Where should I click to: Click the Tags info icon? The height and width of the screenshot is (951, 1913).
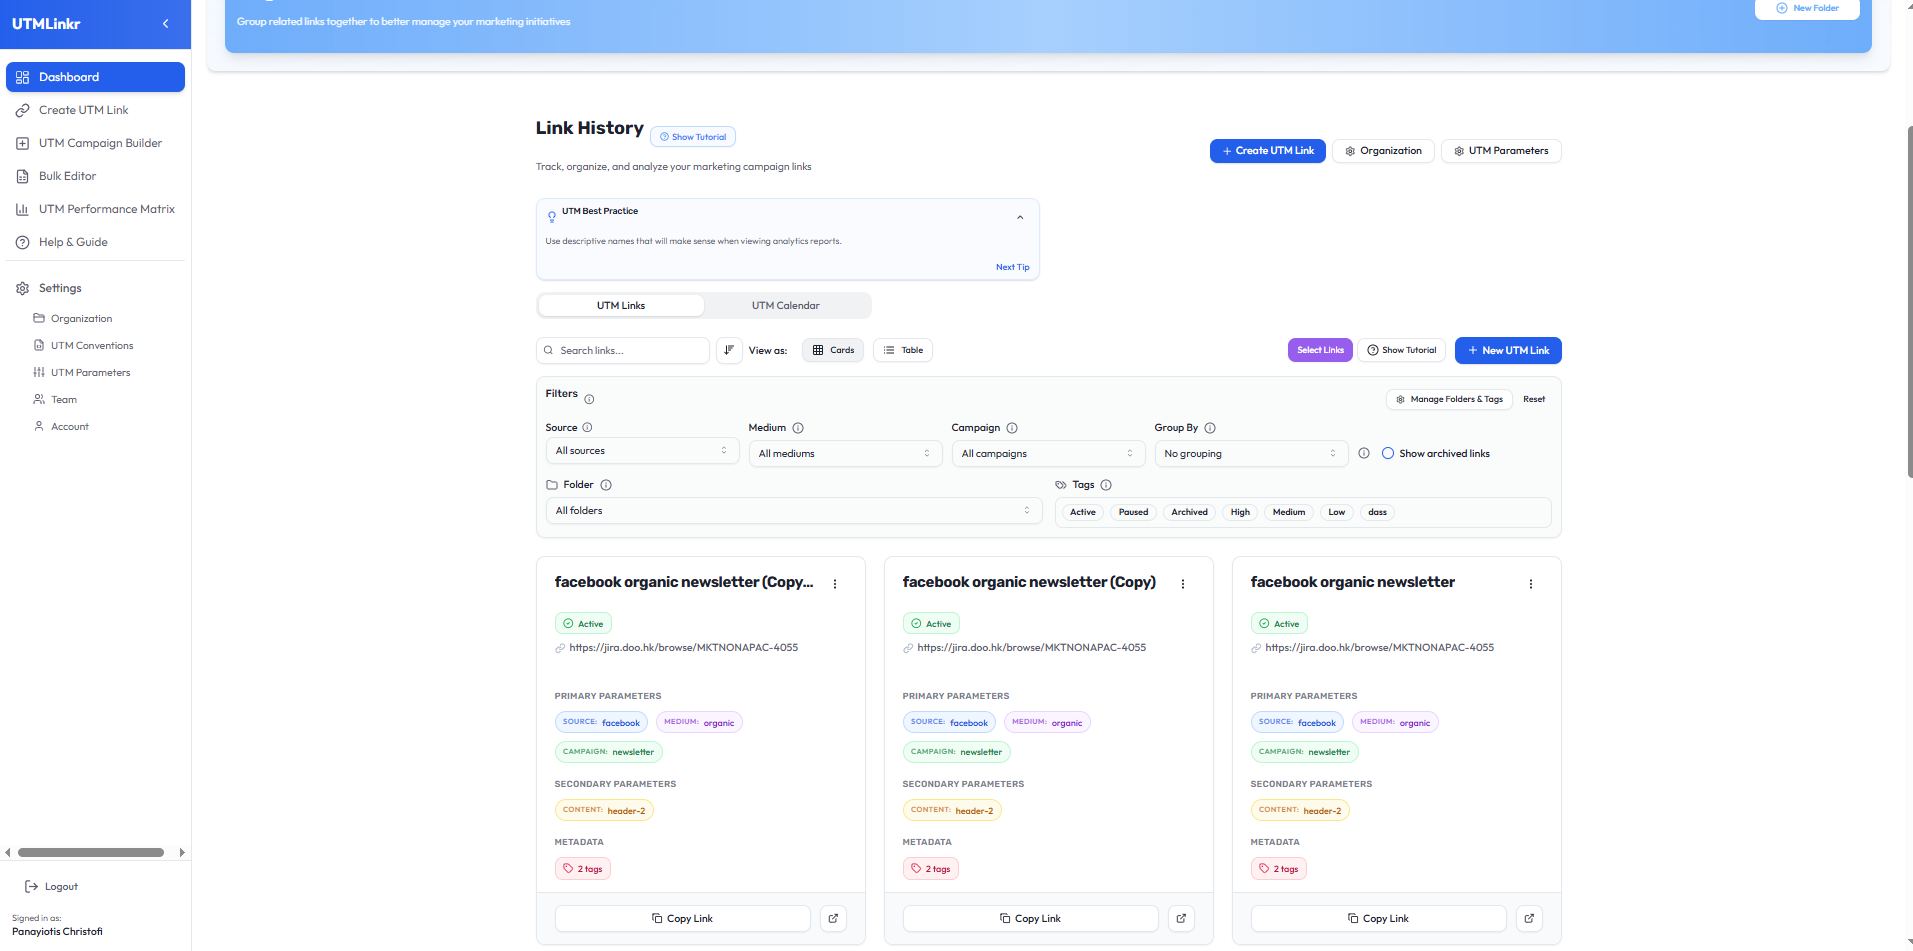click(1106, 485)
